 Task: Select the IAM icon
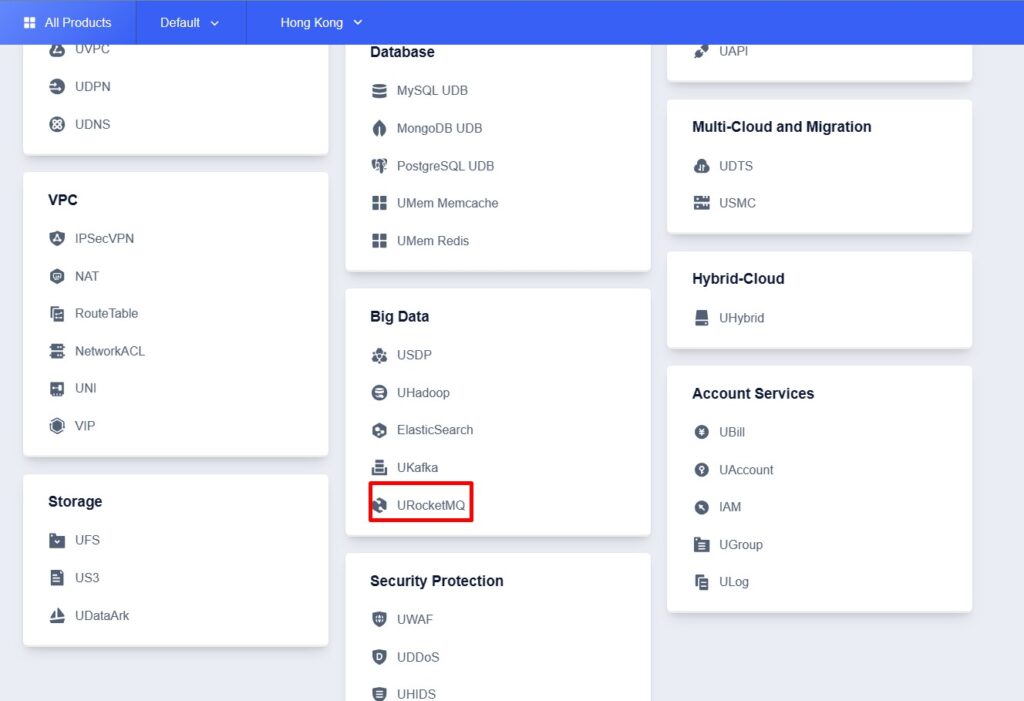[701, 507]
